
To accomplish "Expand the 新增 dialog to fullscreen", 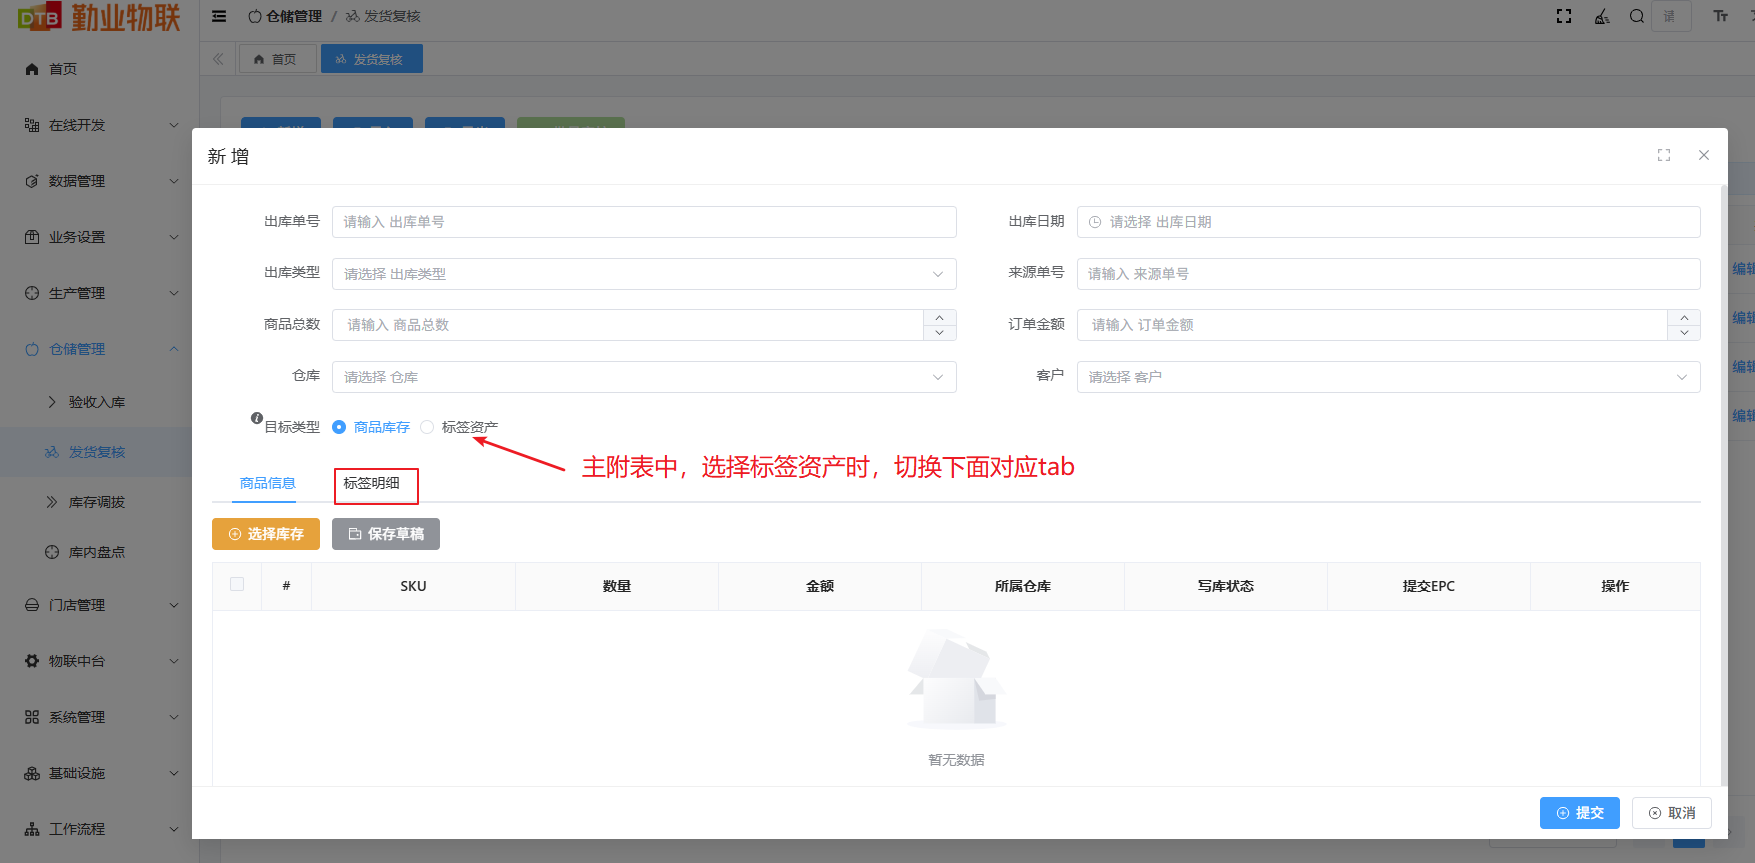I will (x=1664, y=155).
